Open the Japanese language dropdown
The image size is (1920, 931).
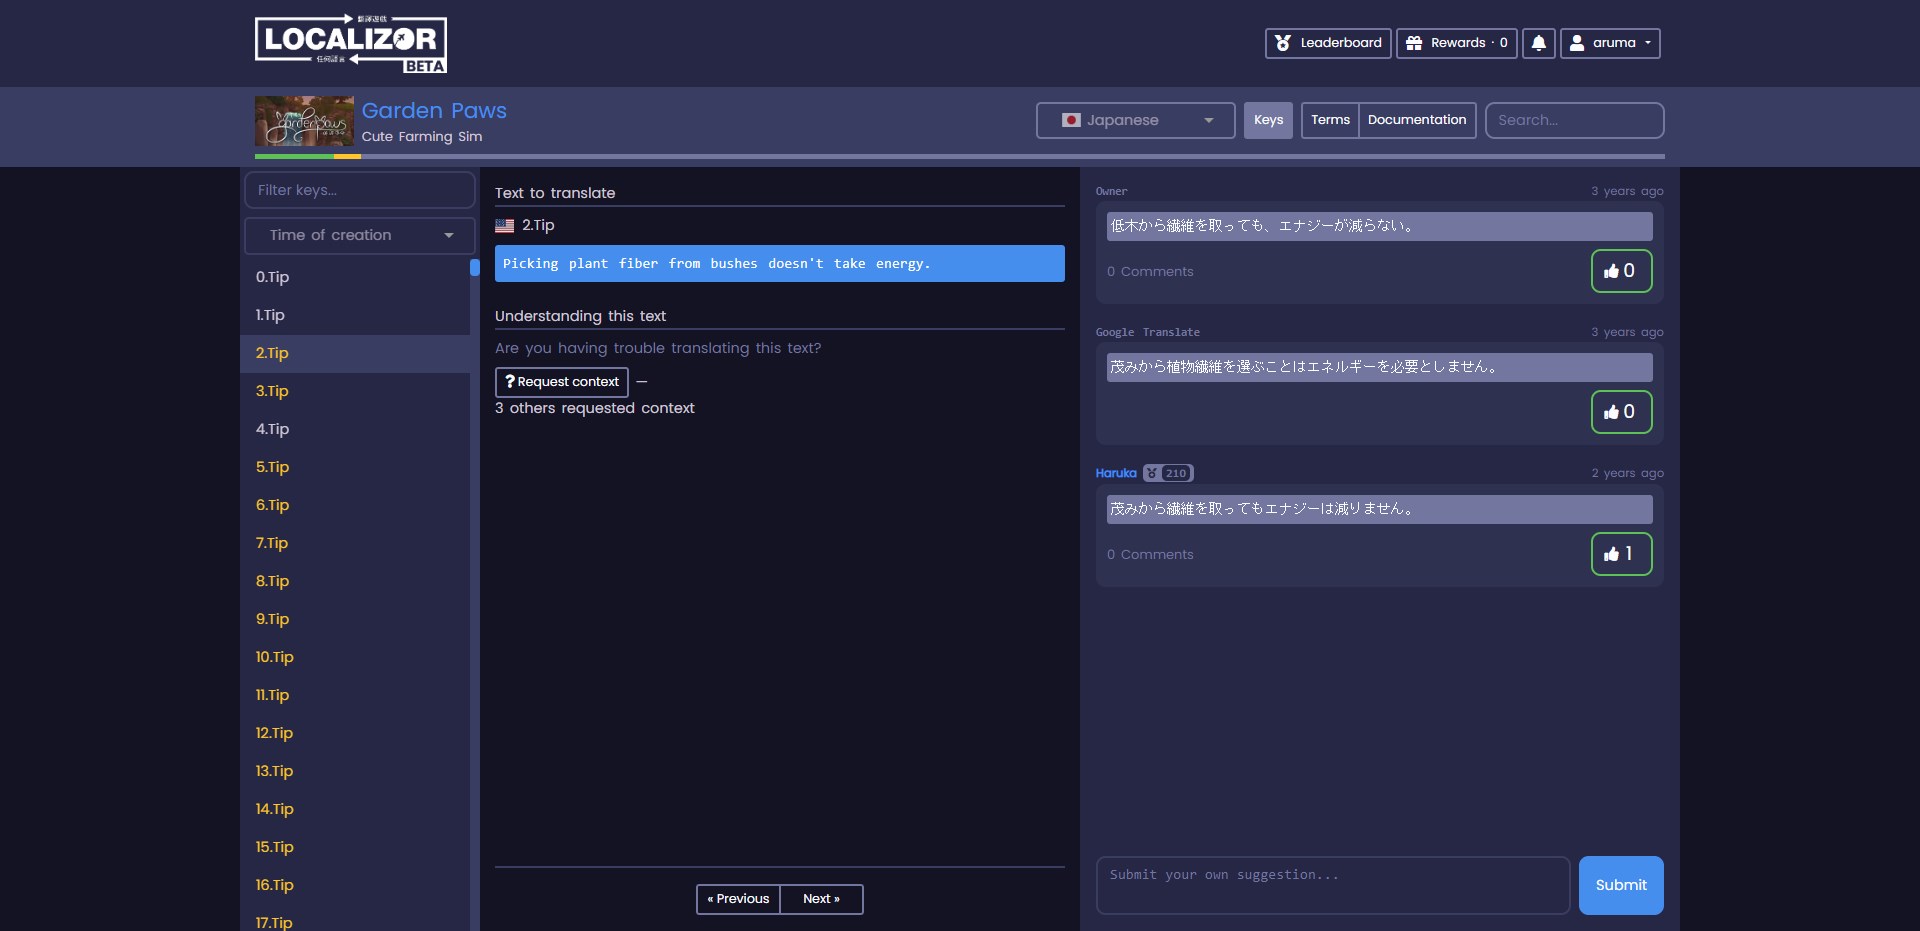(x=1135, y=120)
